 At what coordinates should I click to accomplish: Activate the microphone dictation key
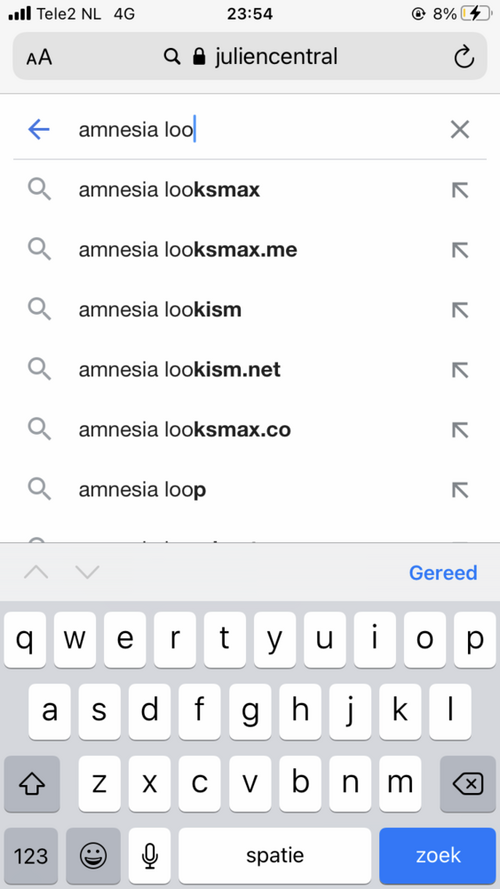click(x=149, y=856)
